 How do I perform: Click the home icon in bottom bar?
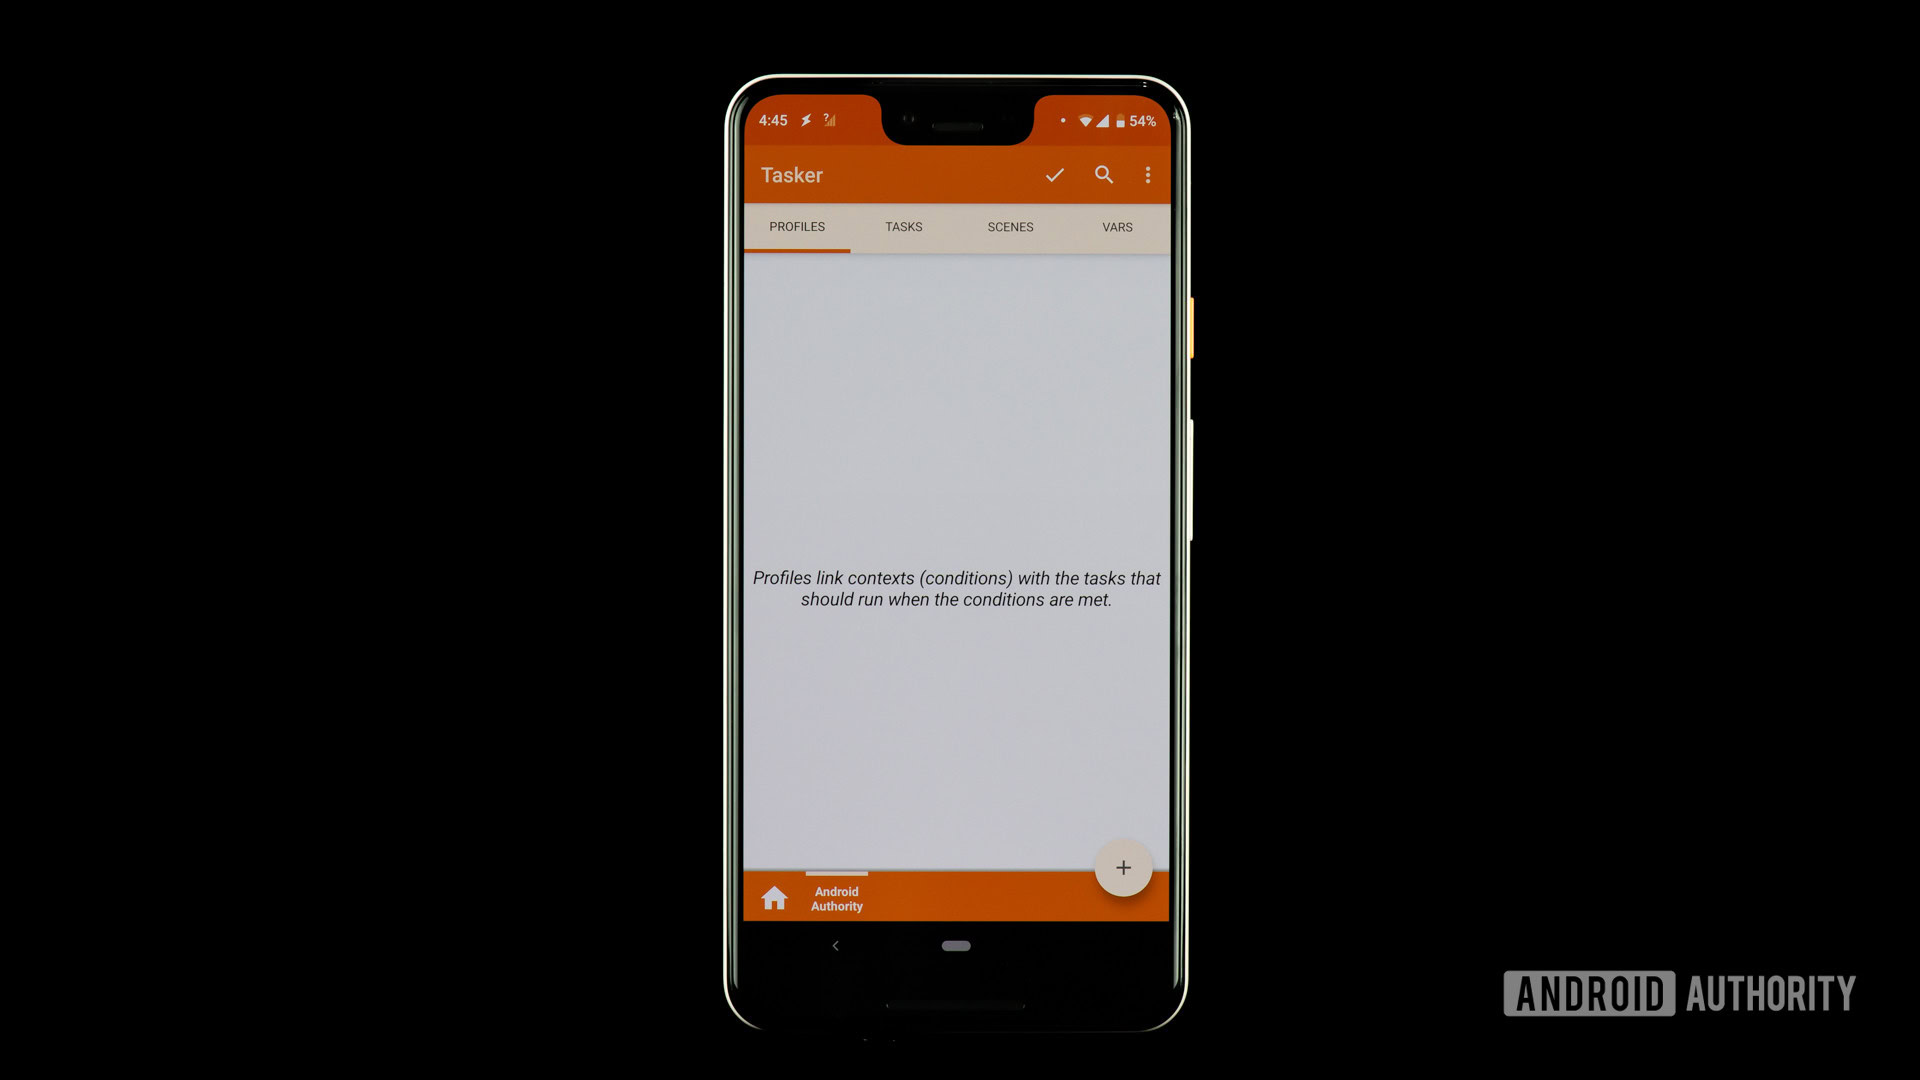click(774, 898)
